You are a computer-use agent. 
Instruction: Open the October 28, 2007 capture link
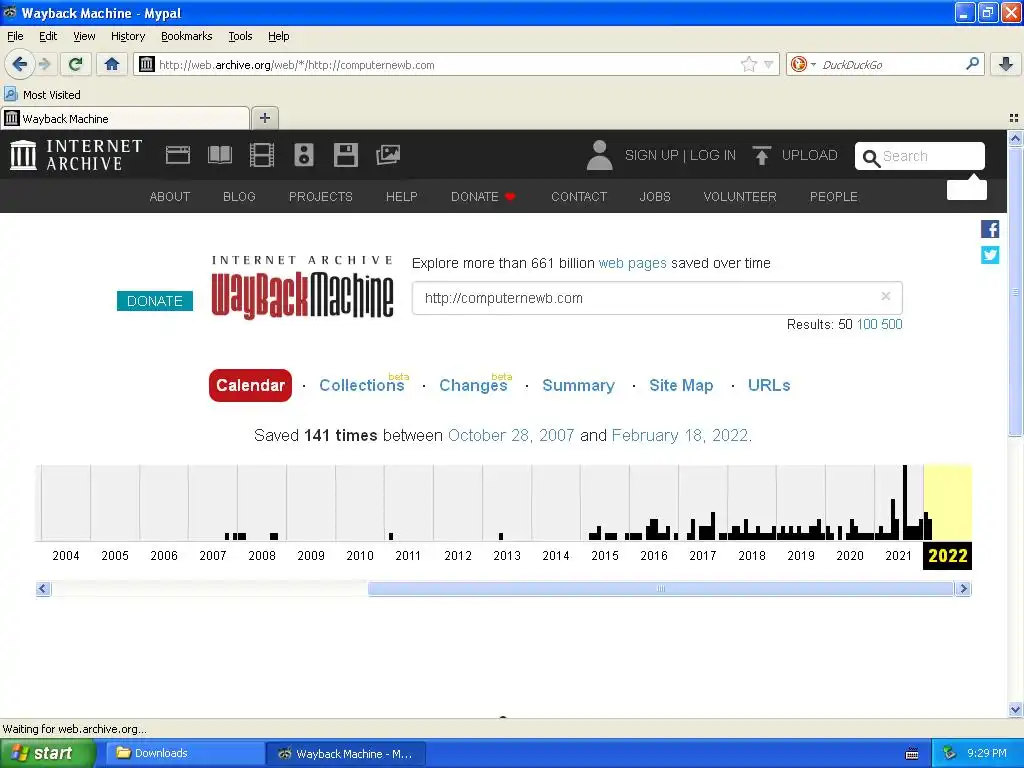[x=511, y=436]
